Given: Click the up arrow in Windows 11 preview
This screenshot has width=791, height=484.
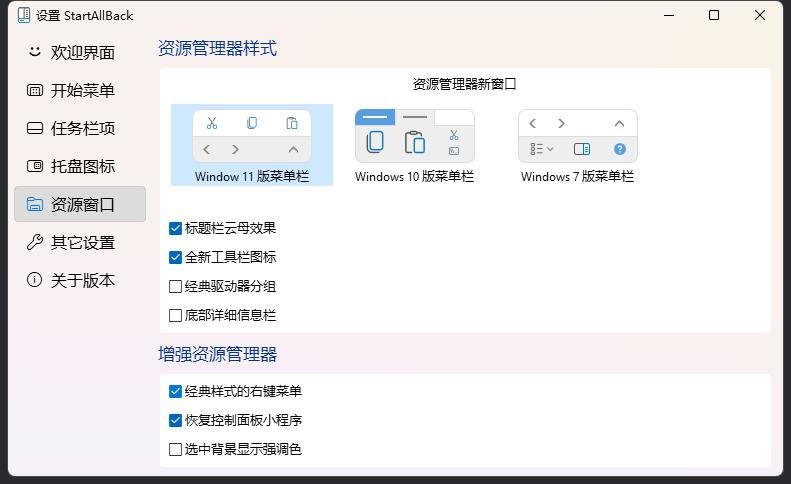Looking at the screenshot, I should tap(293, 149).
